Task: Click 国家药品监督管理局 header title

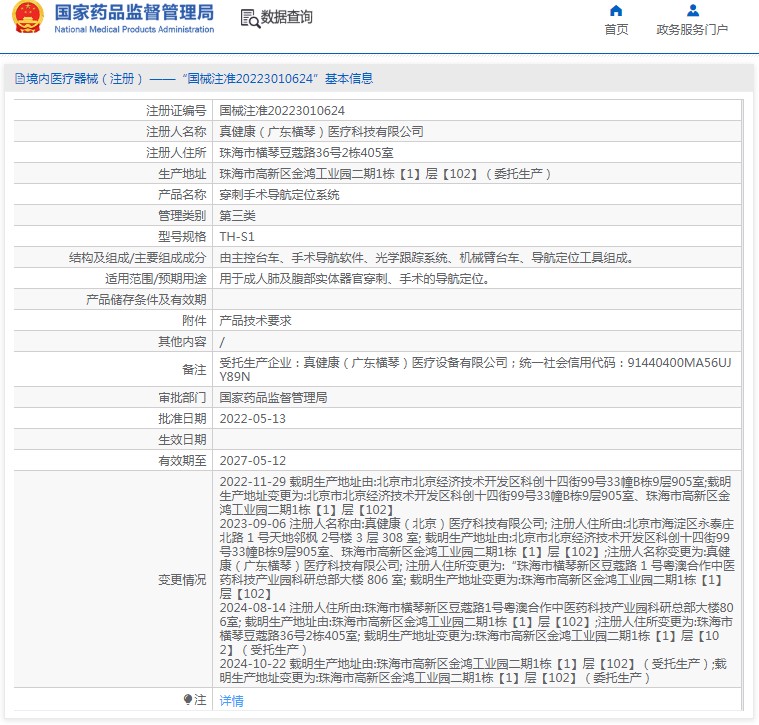Action: [x=134, y=13]
